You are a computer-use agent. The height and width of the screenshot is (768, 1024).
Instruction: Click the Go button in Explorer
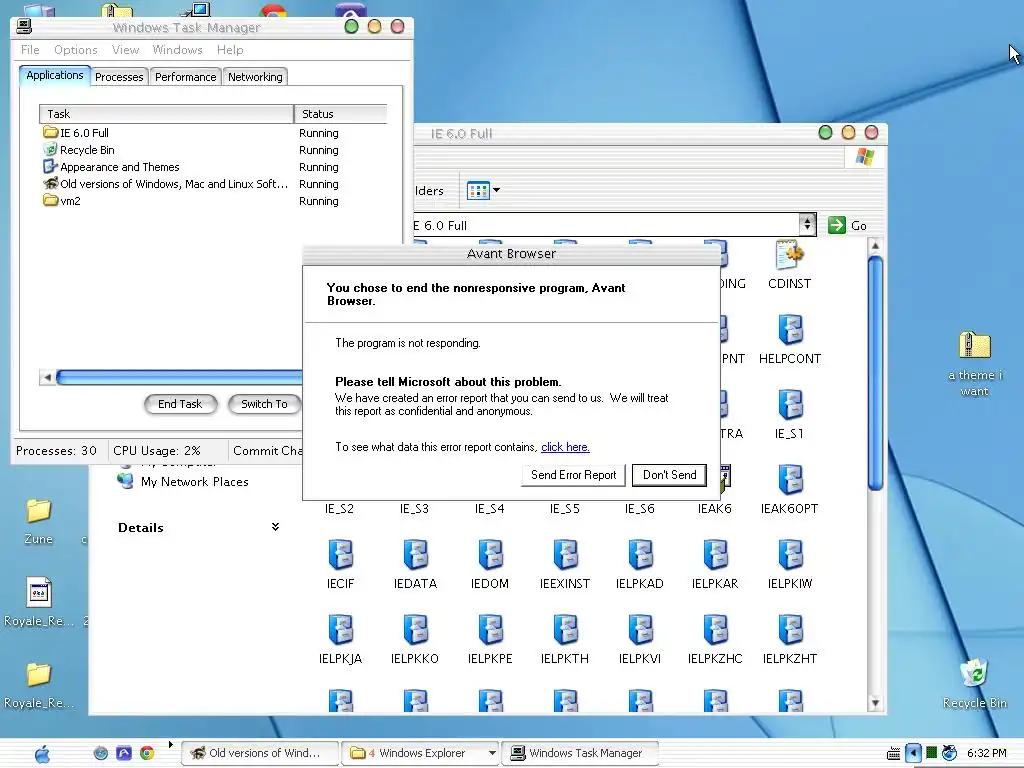pyautogui.click(x=848, y=225)
